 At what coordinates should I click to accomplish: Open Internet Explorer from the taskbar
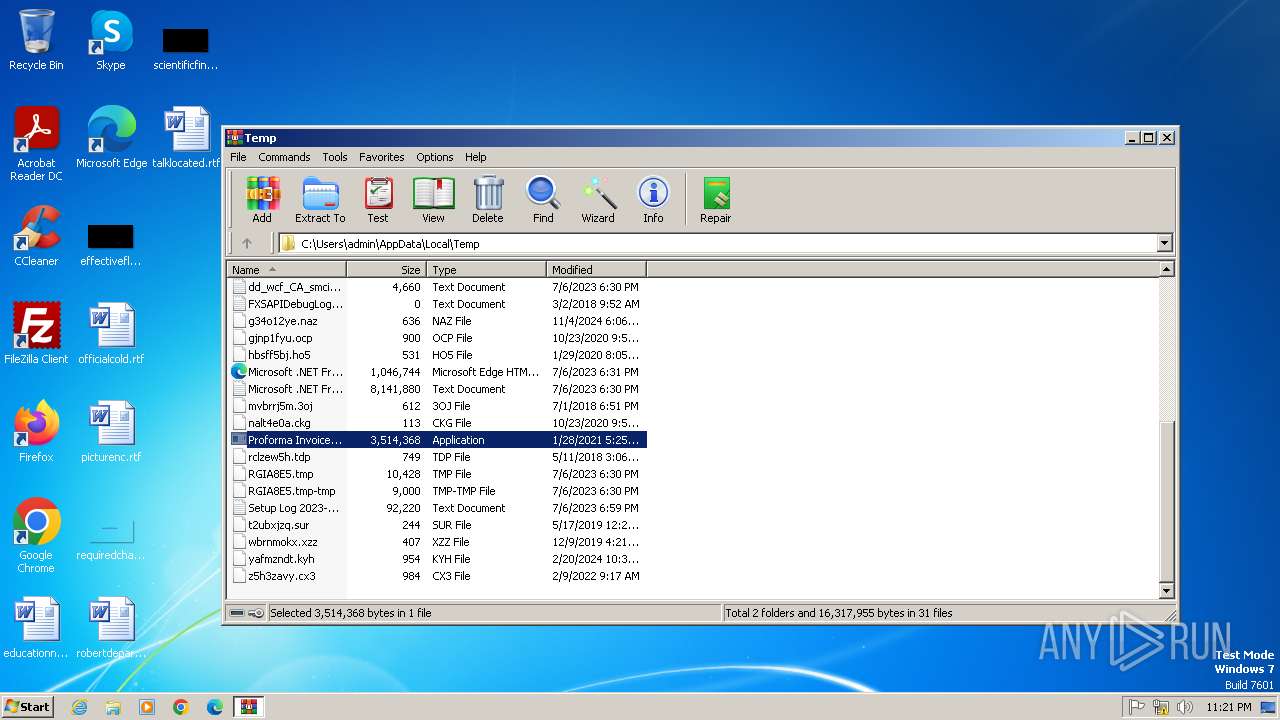coord(79,707)
